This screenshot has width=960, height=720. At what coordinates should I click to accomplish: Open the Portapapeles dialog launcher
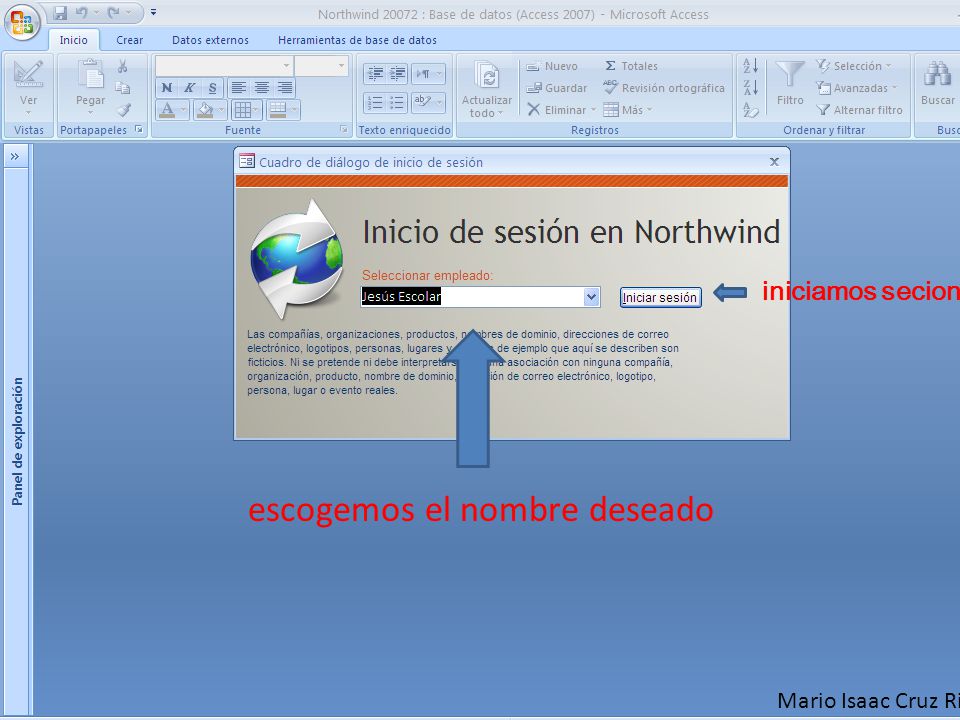tap(140, 129)
